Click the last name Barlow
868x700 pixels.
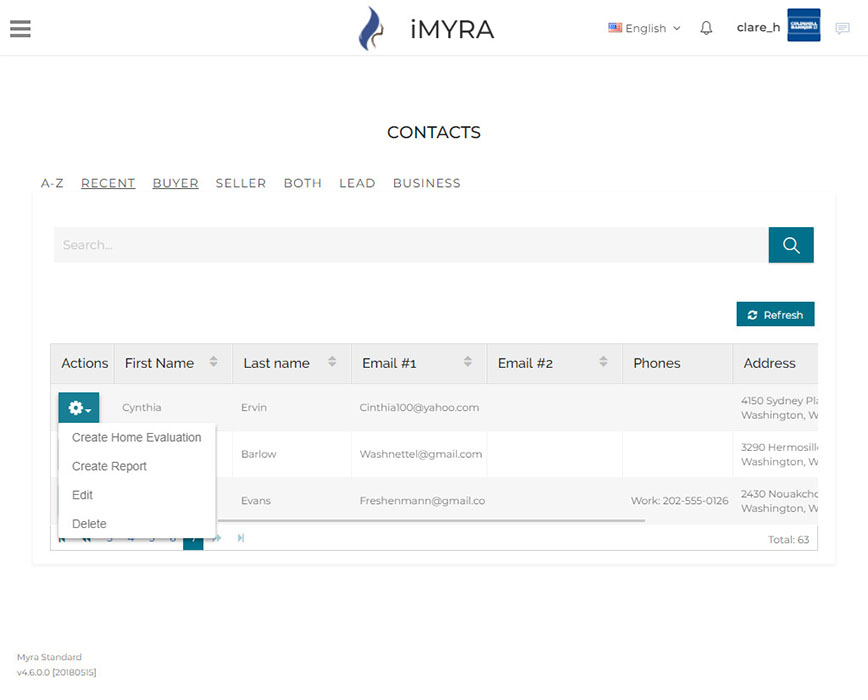click(x=259, y=454)
